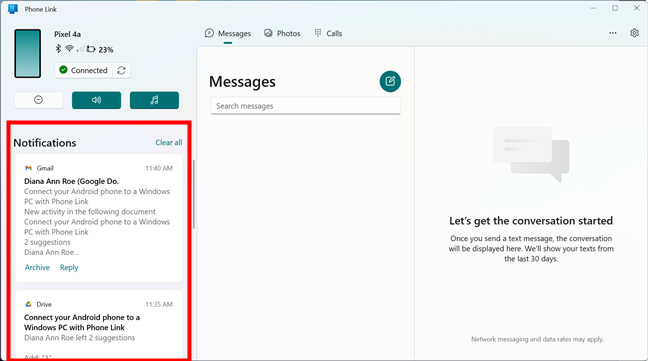Open Settings with the gear icon
648x361 pixels.
[x=634, y=33]
